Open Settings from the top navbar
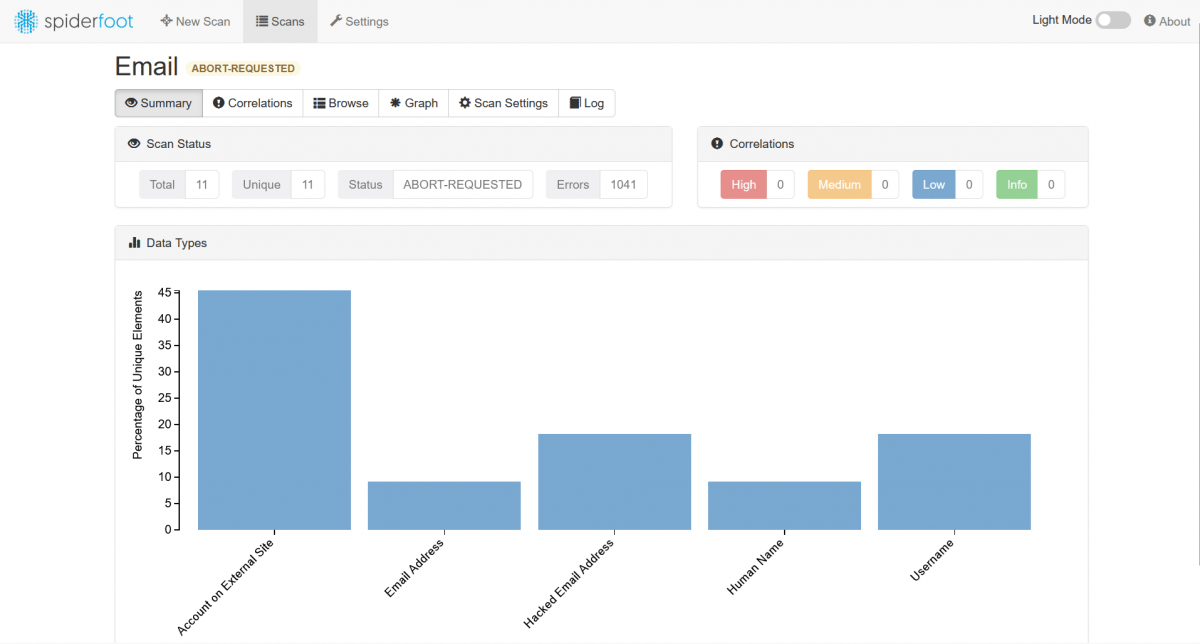This screenshot has width=1200, height=644. (359, 21)
